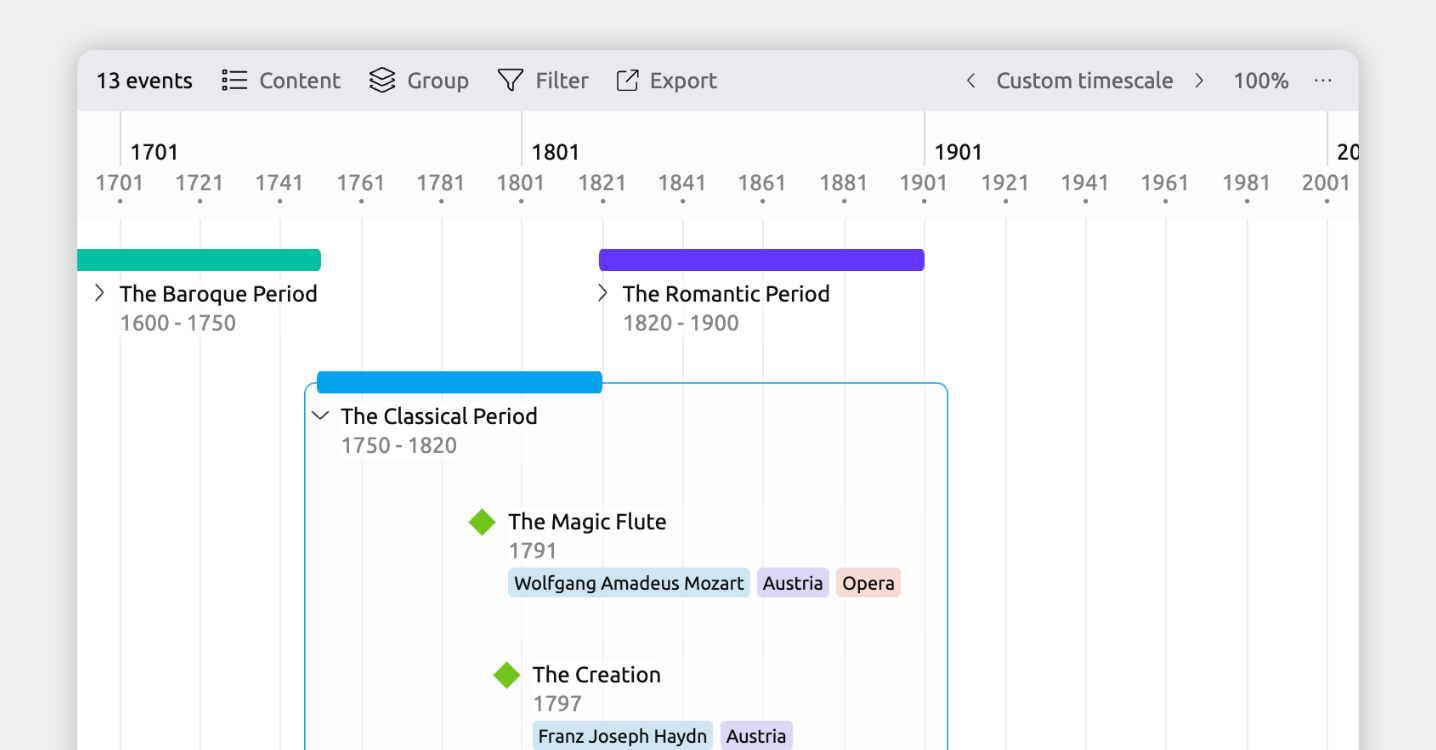The width and height of the screenshot is (1436, 750).
Task: Open The Creation event title
Action: 597,674
